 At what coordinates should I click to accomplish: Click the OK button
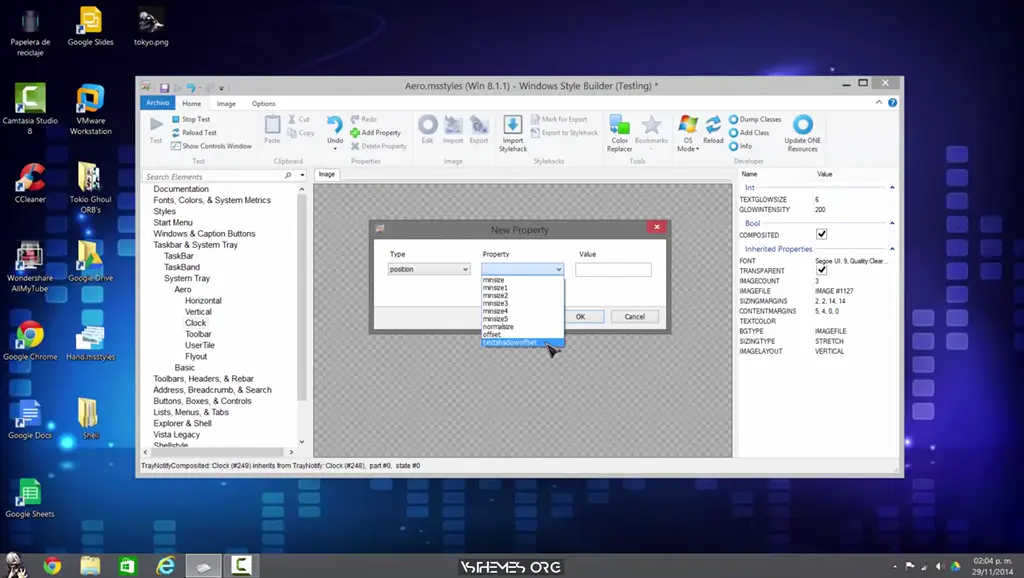point(583,316)
